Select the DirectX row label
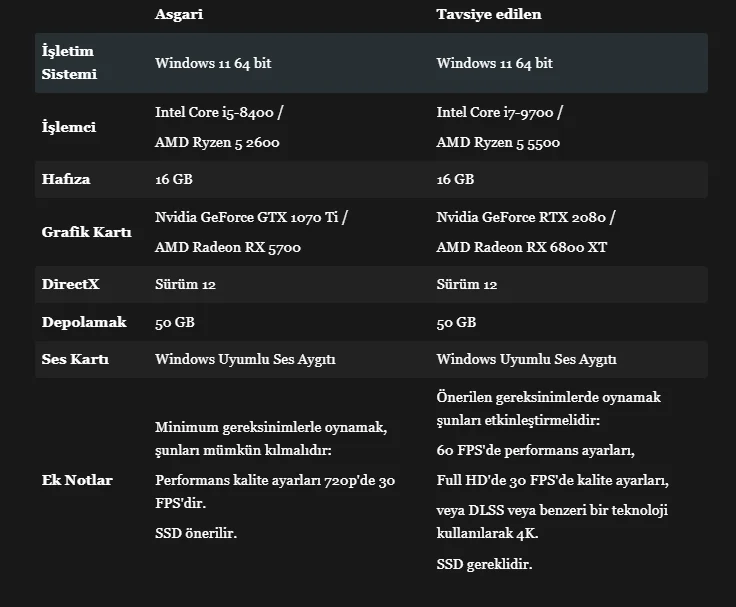 click(70, 284)
